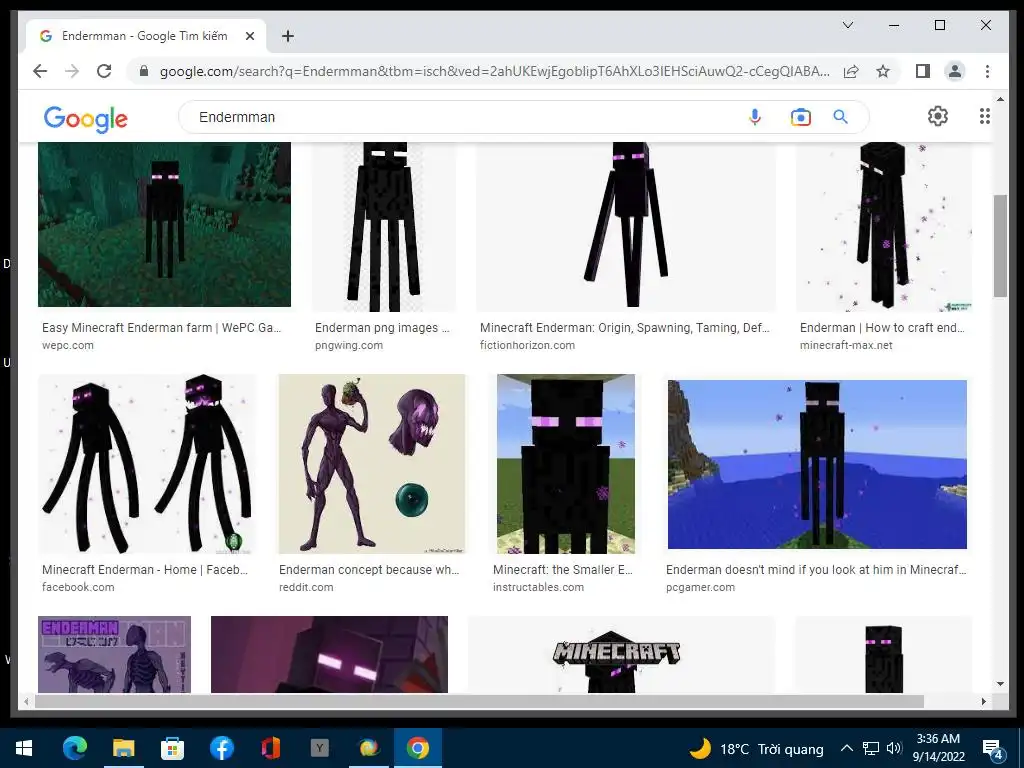This screenshot has width=1024, height=768.
Task: Open Microsoft Store from taskbar
Action: (172, 748)
